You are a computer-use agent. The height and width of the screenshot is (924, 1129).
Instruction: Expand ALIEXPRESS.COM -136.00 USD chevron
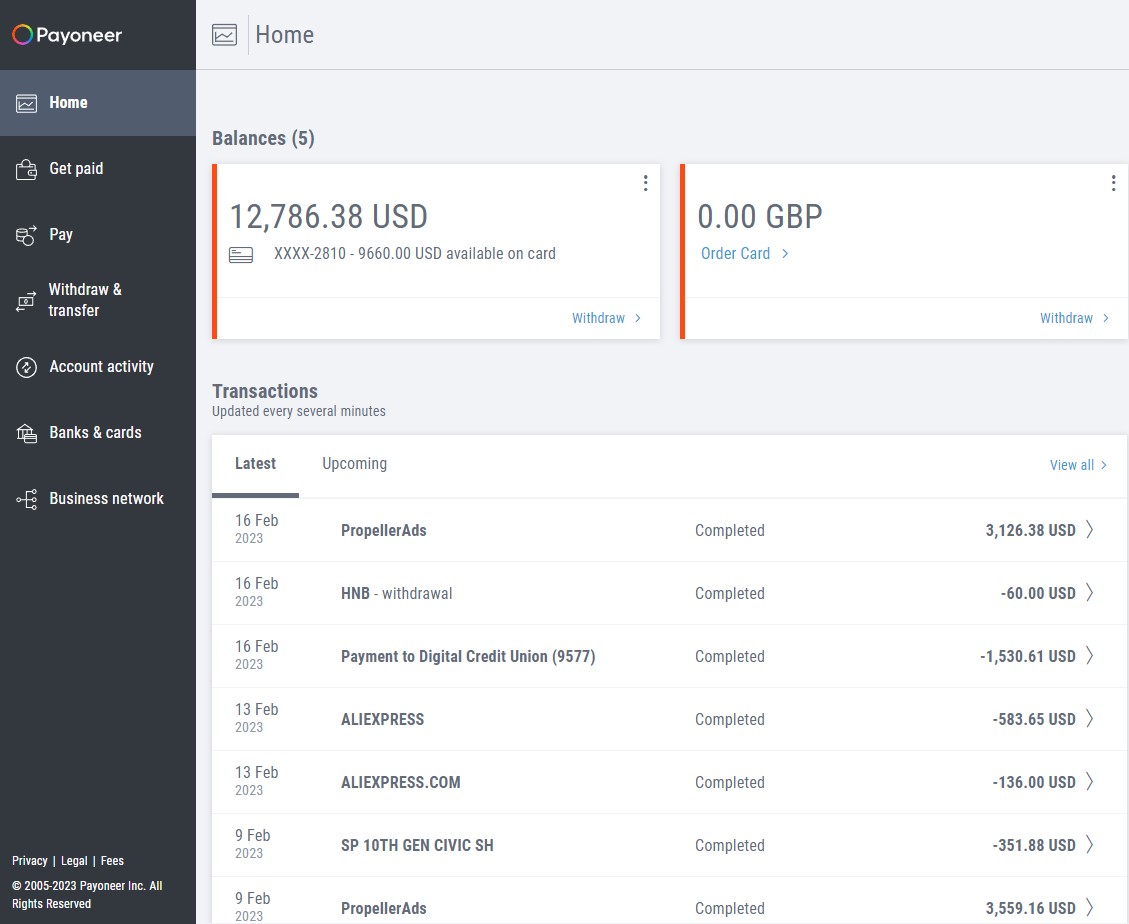pyautogui.click(x=1089, y=781)
